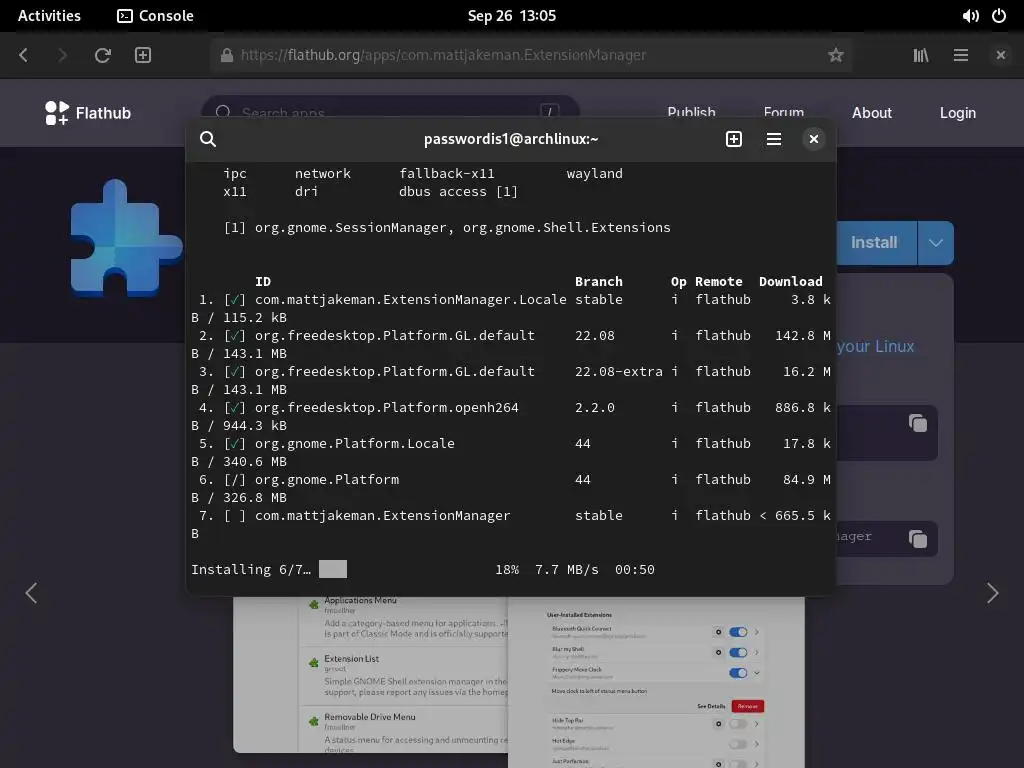The image size is (1024, 768).
Task: Open a new terminal tab in Console
Action: click(x=733, y=139)
